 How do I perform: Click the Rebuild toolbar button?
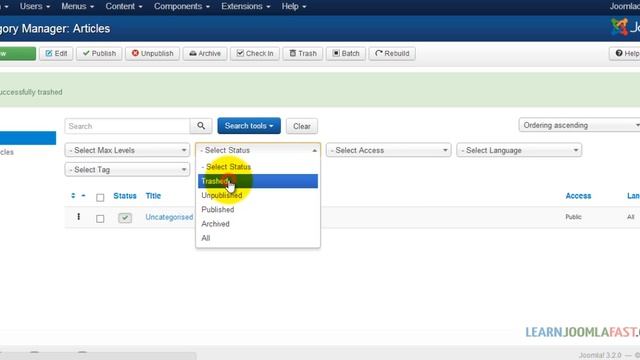392,53
